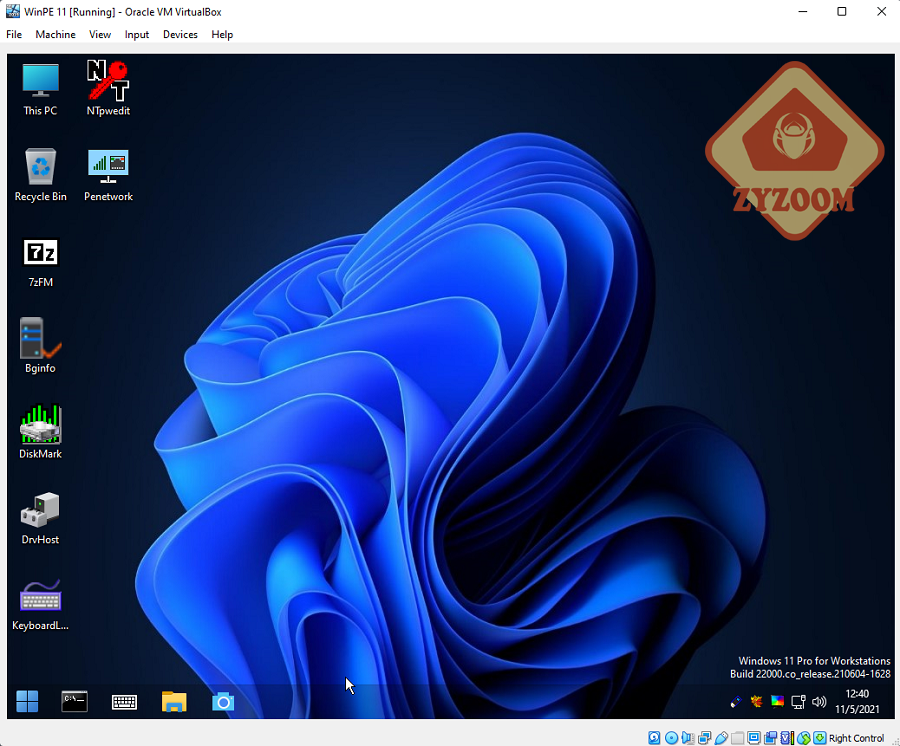Click the optical disc status icon
The image size is (900, 746).
(x=671, y=738)
